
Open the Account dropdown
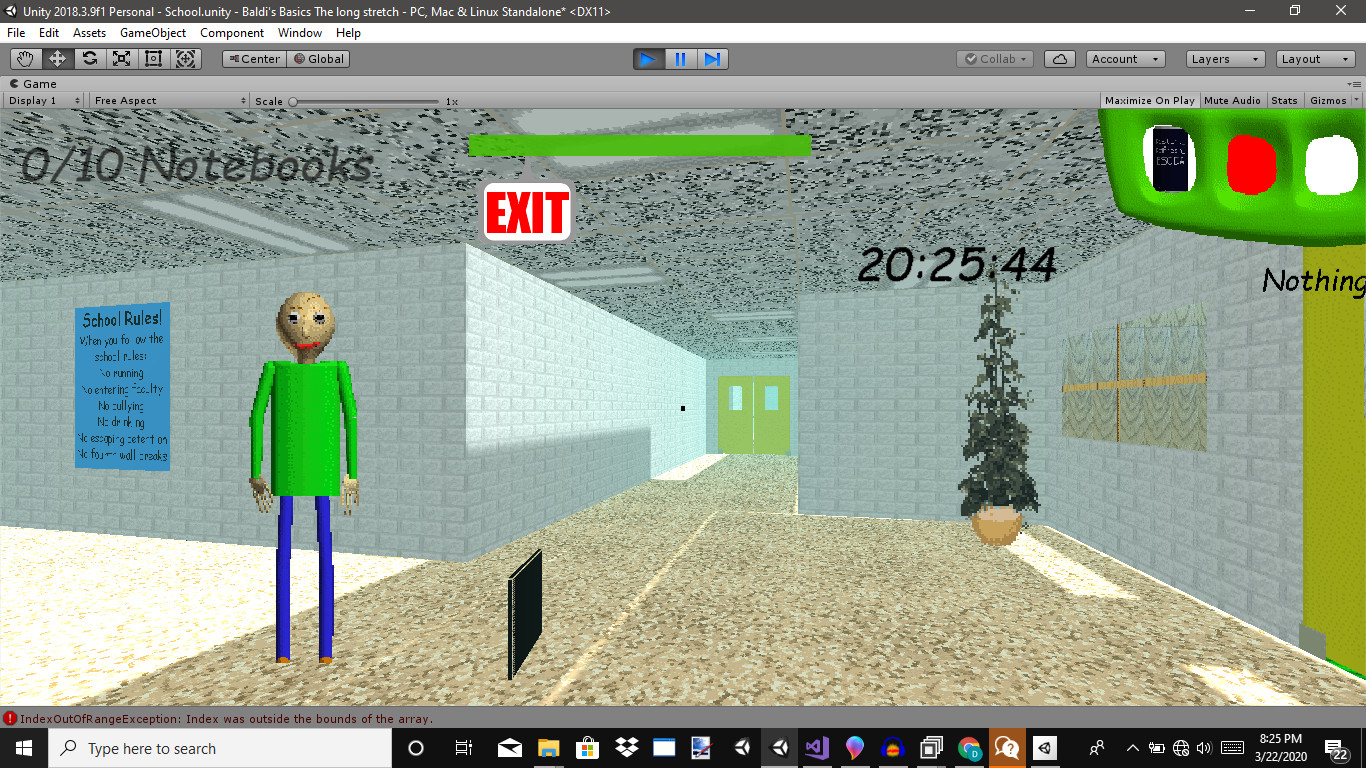[1126, 59]
